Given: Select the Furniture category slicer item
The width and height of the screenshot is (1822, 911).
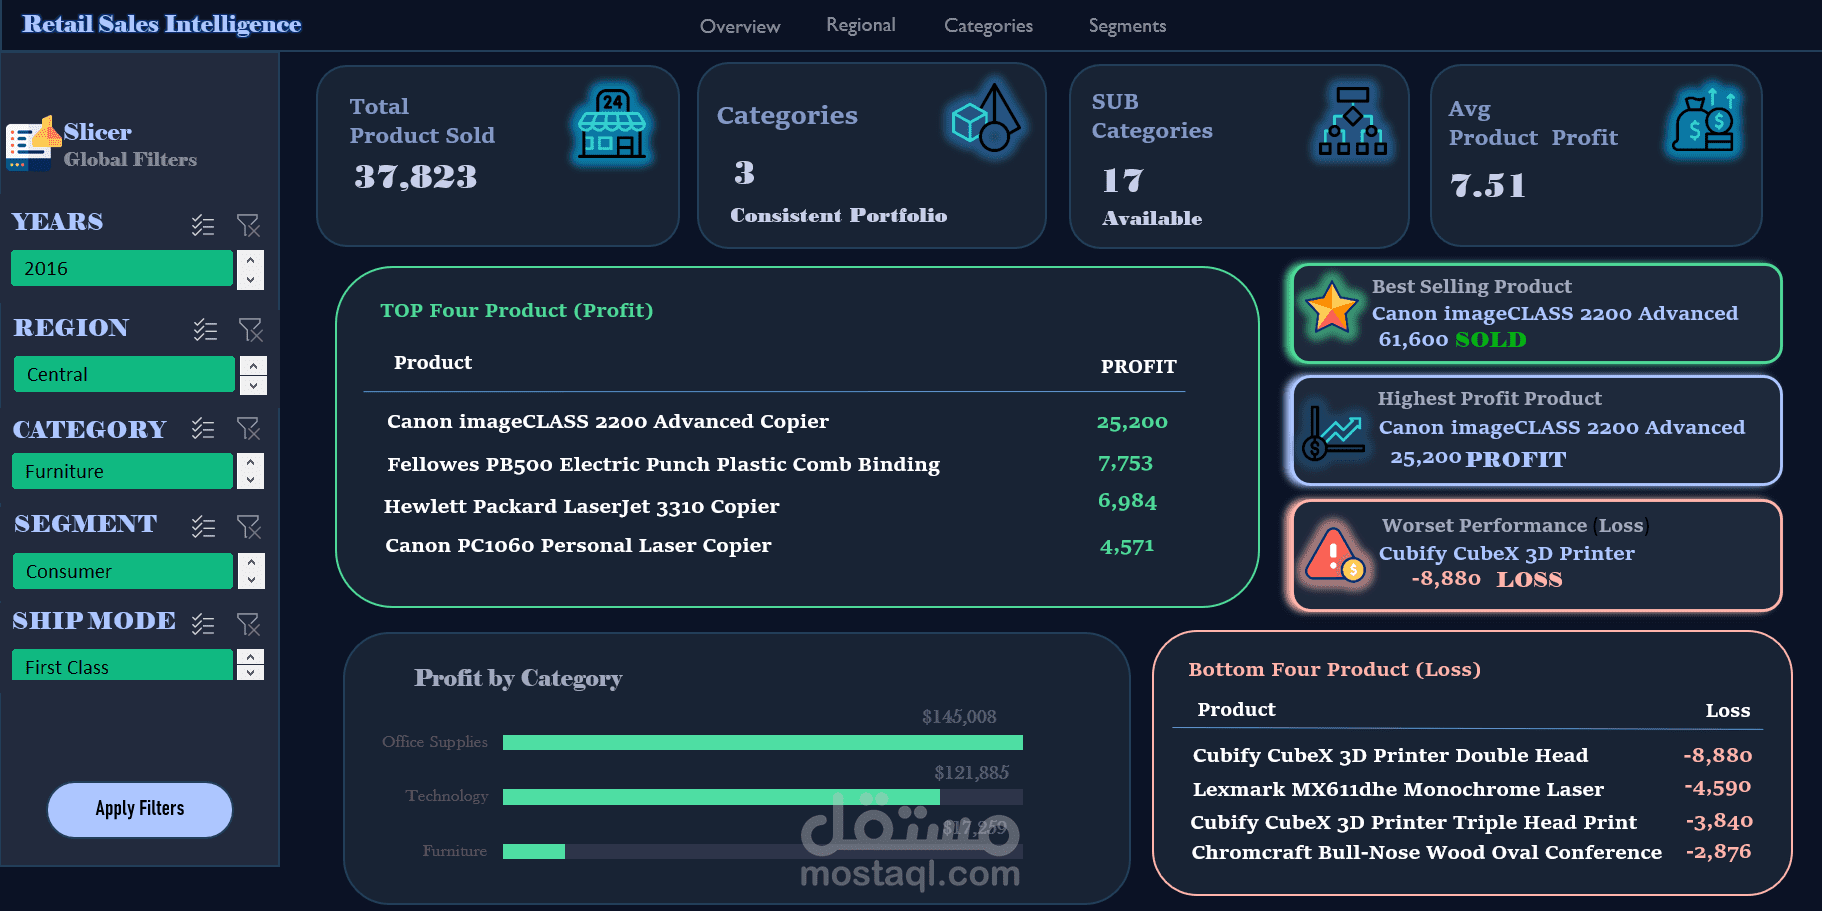Looking at the screenshot, I should (x=122, y=471).
